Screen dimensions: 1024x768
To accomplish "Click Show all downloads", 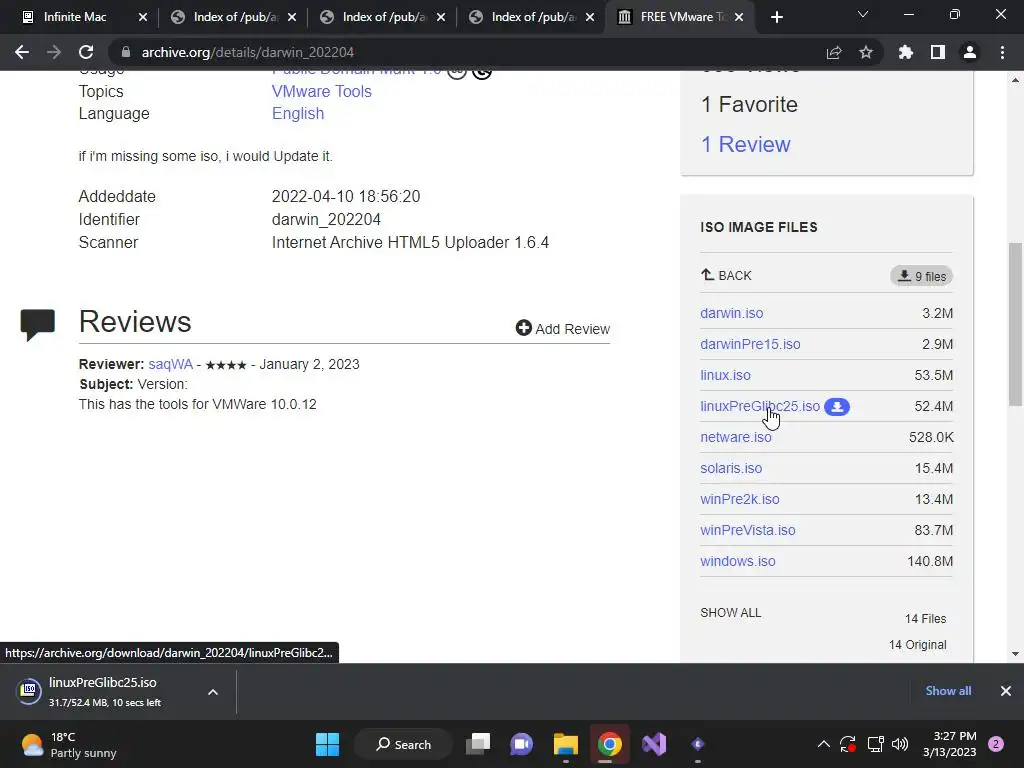I will tap(948, 691).
